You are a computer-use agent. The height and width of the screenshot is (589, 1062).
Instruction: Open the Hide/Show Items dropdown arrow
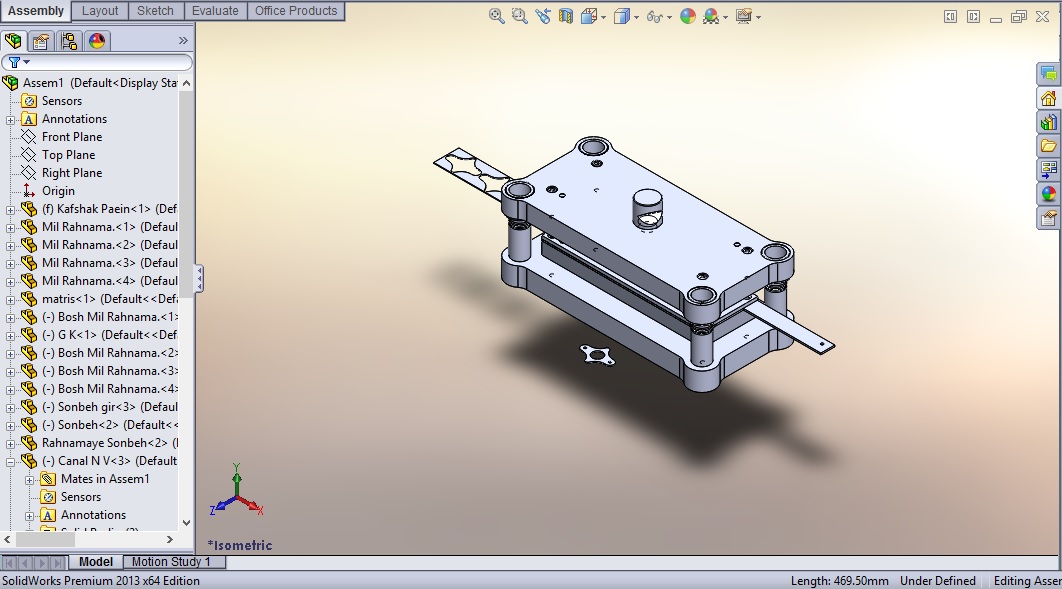[669, 17]
